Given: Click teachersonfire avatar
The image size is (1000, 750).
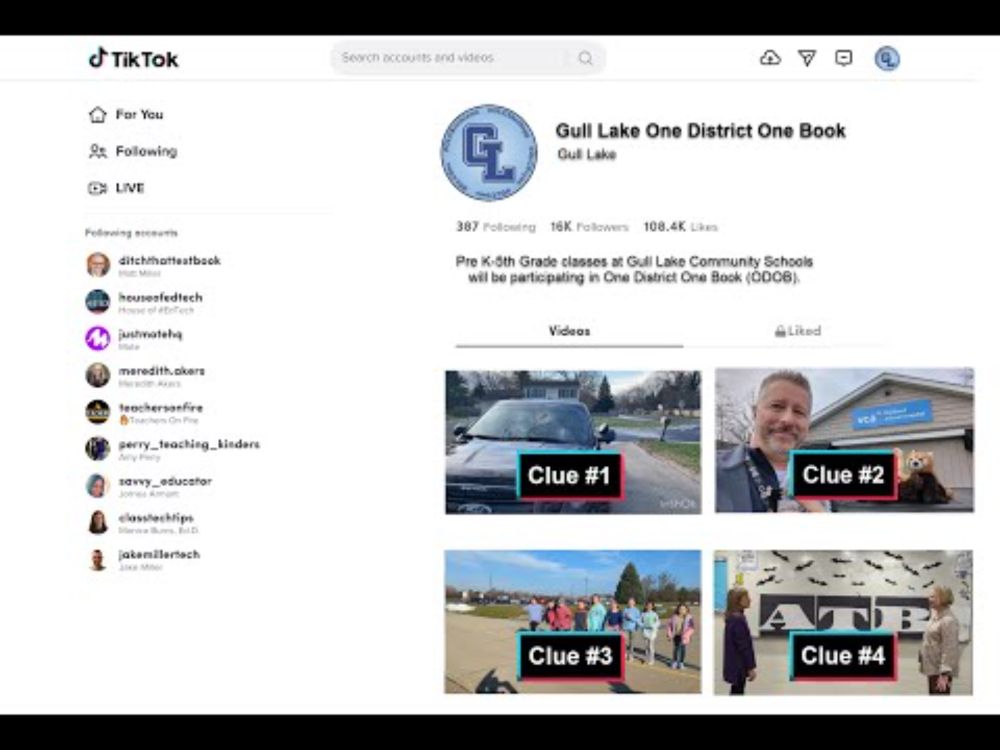Looking at the screenshot, I should [98, 412].
